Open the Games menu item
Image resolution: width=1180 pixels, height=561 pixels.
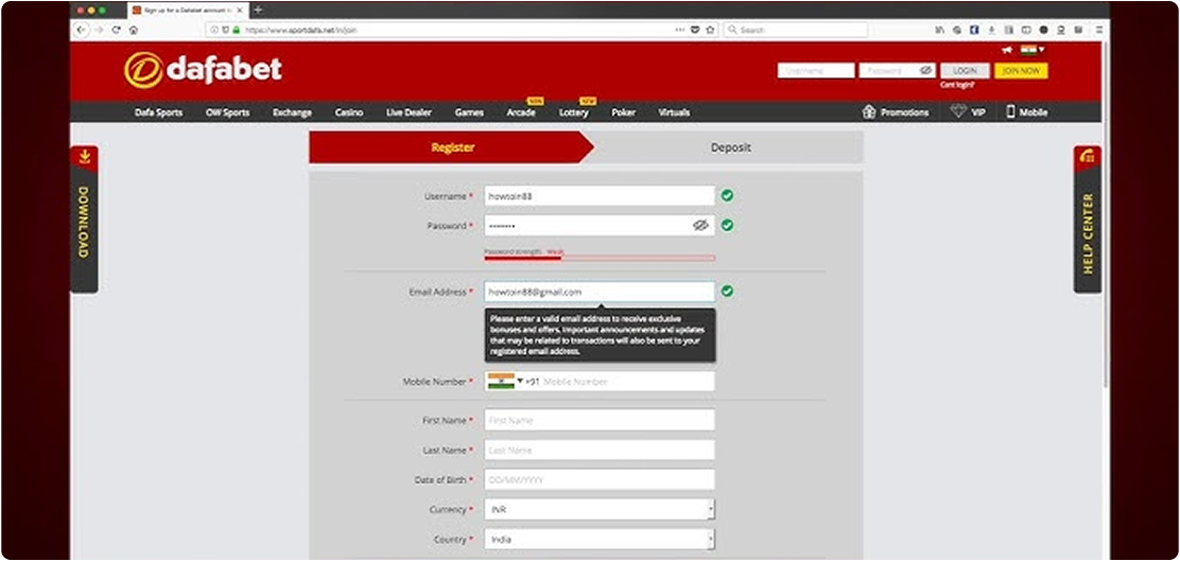click(469, 112)
